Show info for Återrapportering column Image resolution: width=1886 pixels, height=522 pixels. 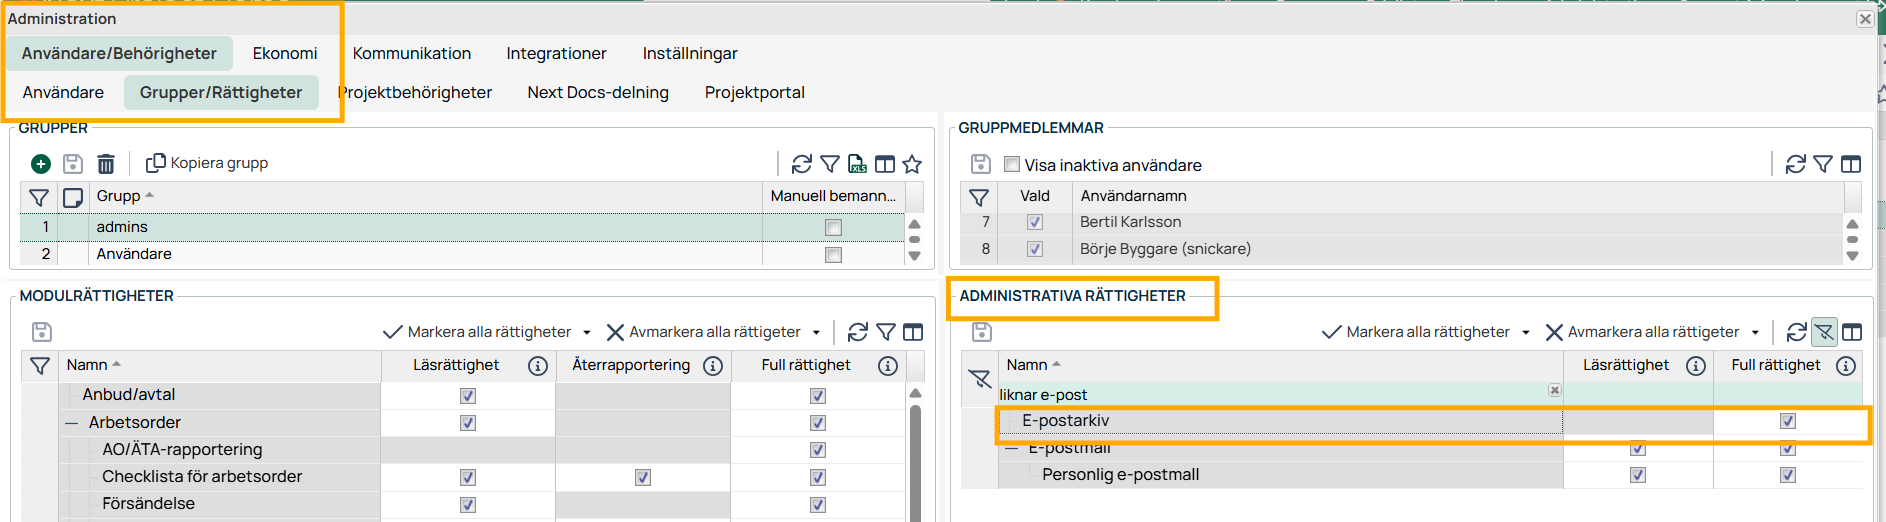pyautogui.click(x=713, y=366)
